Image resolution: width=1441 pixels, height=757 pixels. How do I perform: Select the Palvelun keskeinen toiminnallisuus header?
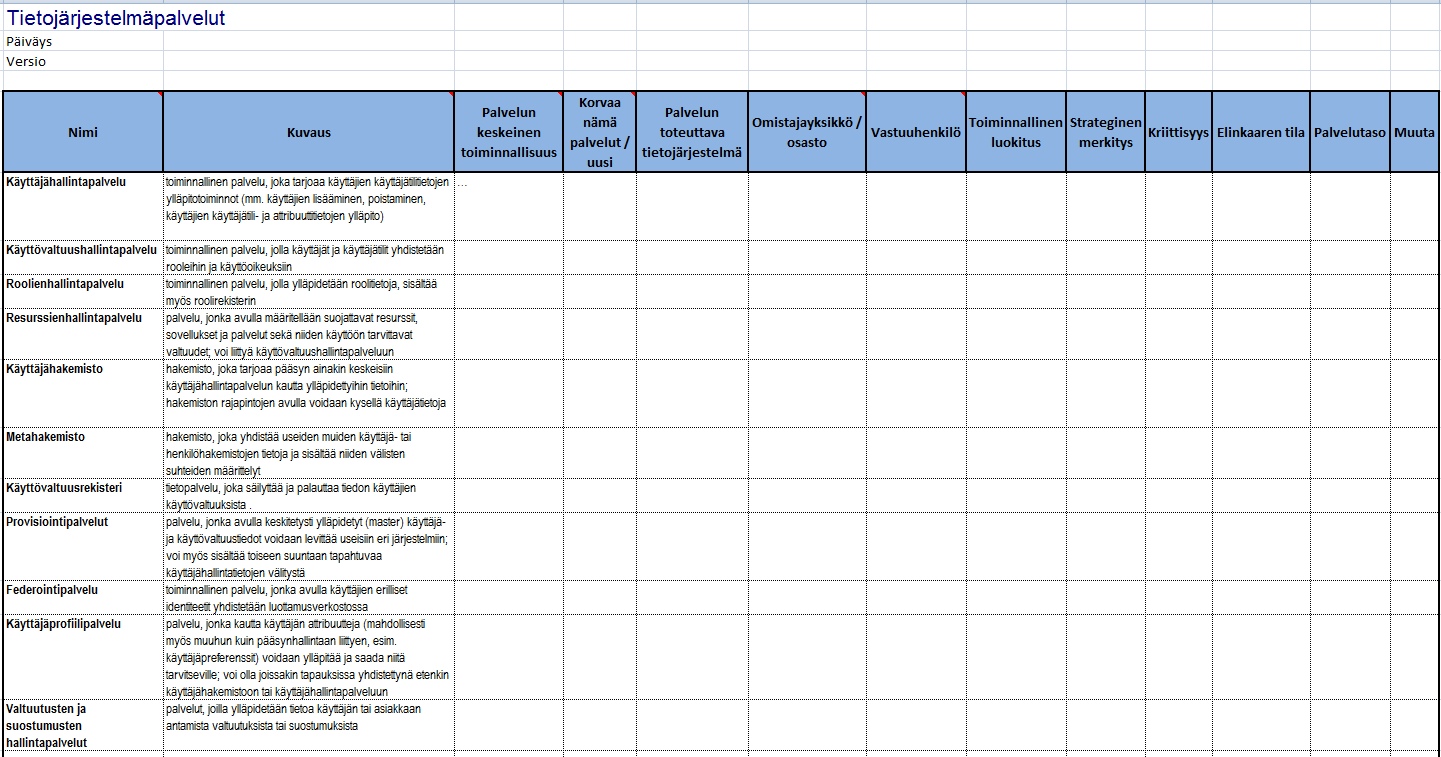509,132
